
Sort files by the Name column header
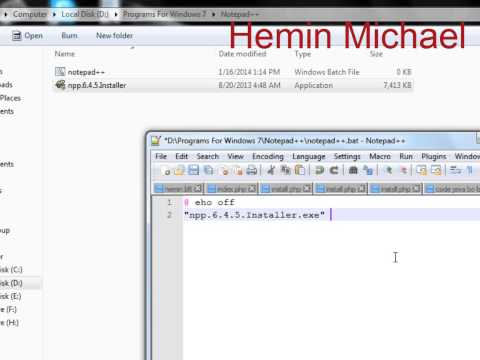65,54
